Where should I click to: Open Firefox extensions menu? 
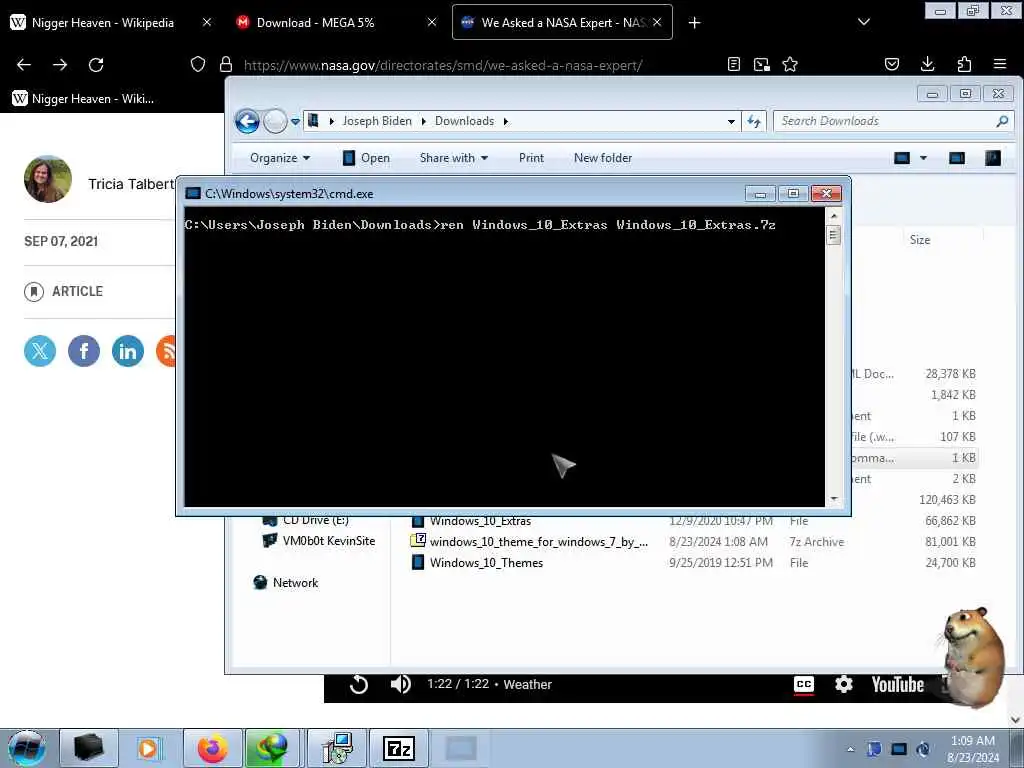coord(964,64)
